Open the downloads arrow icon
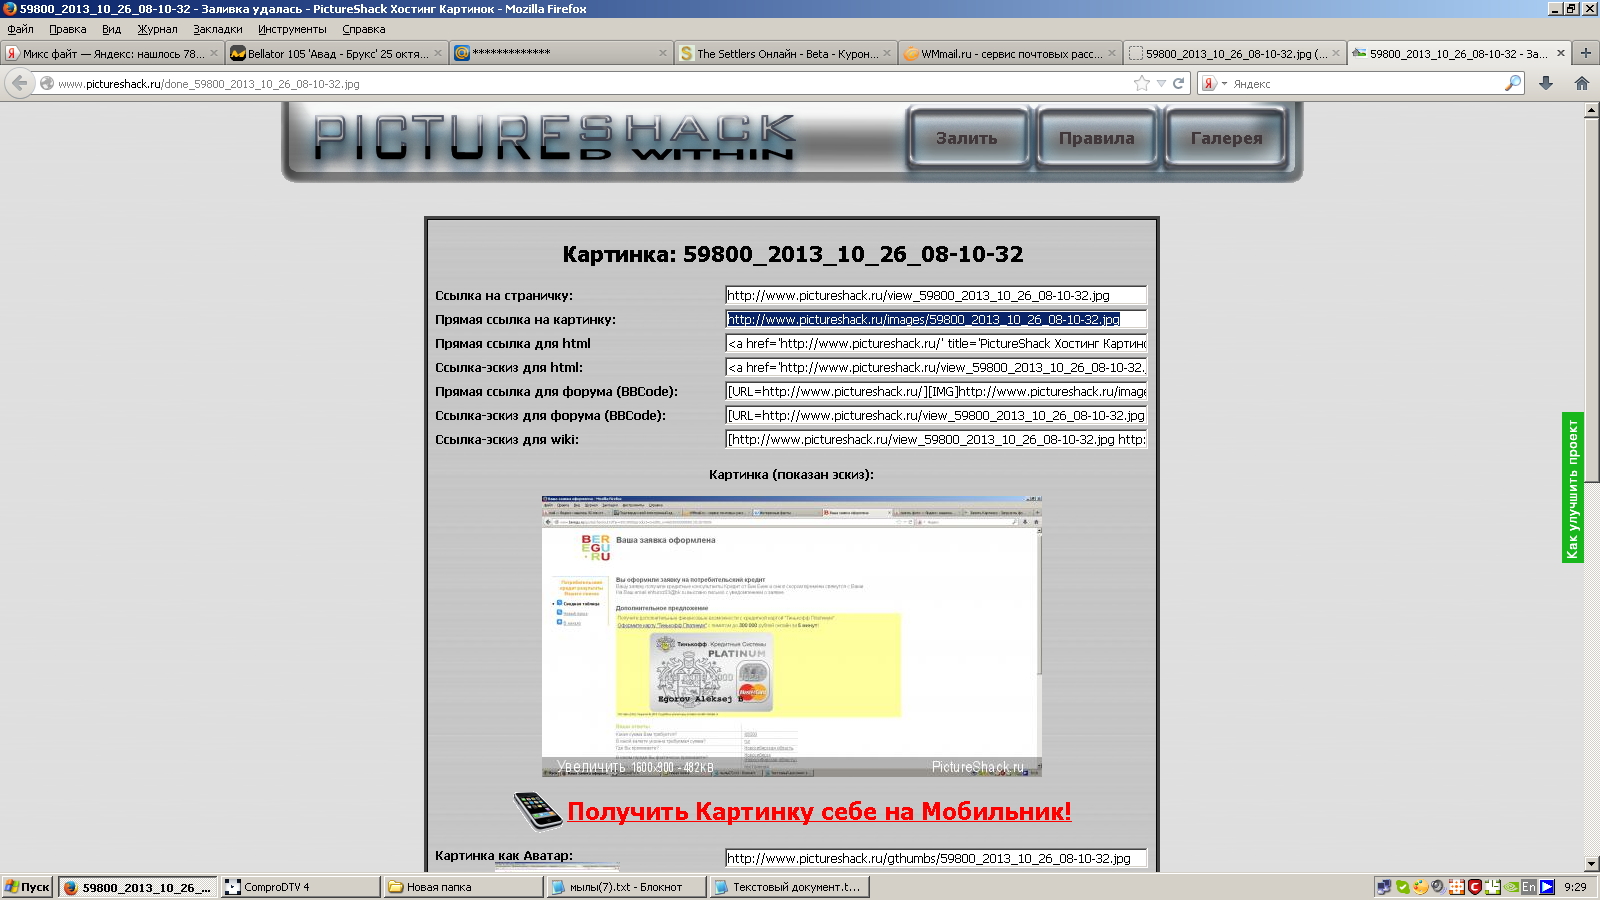Image resolution: width=1600 pixels, height=900 pixels. pos(1546,83)
